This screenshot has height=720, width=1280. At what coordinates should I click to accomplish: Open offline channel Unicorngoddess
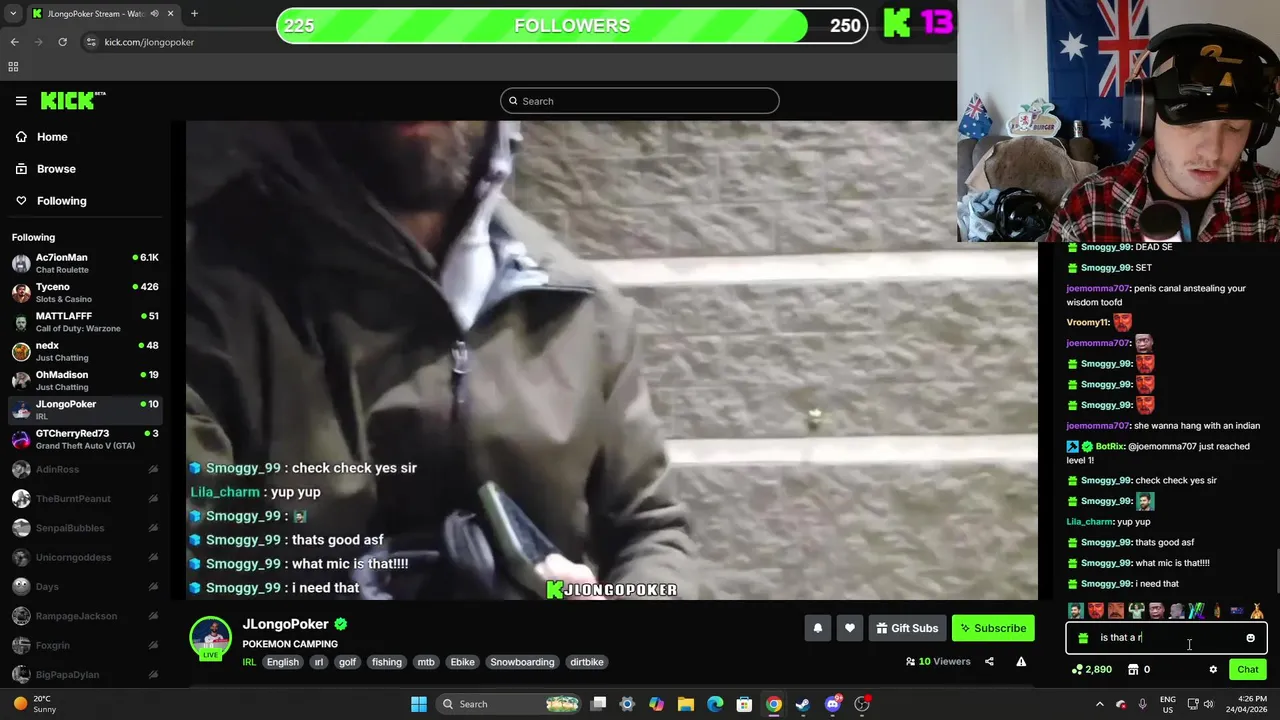coord(85,557)
